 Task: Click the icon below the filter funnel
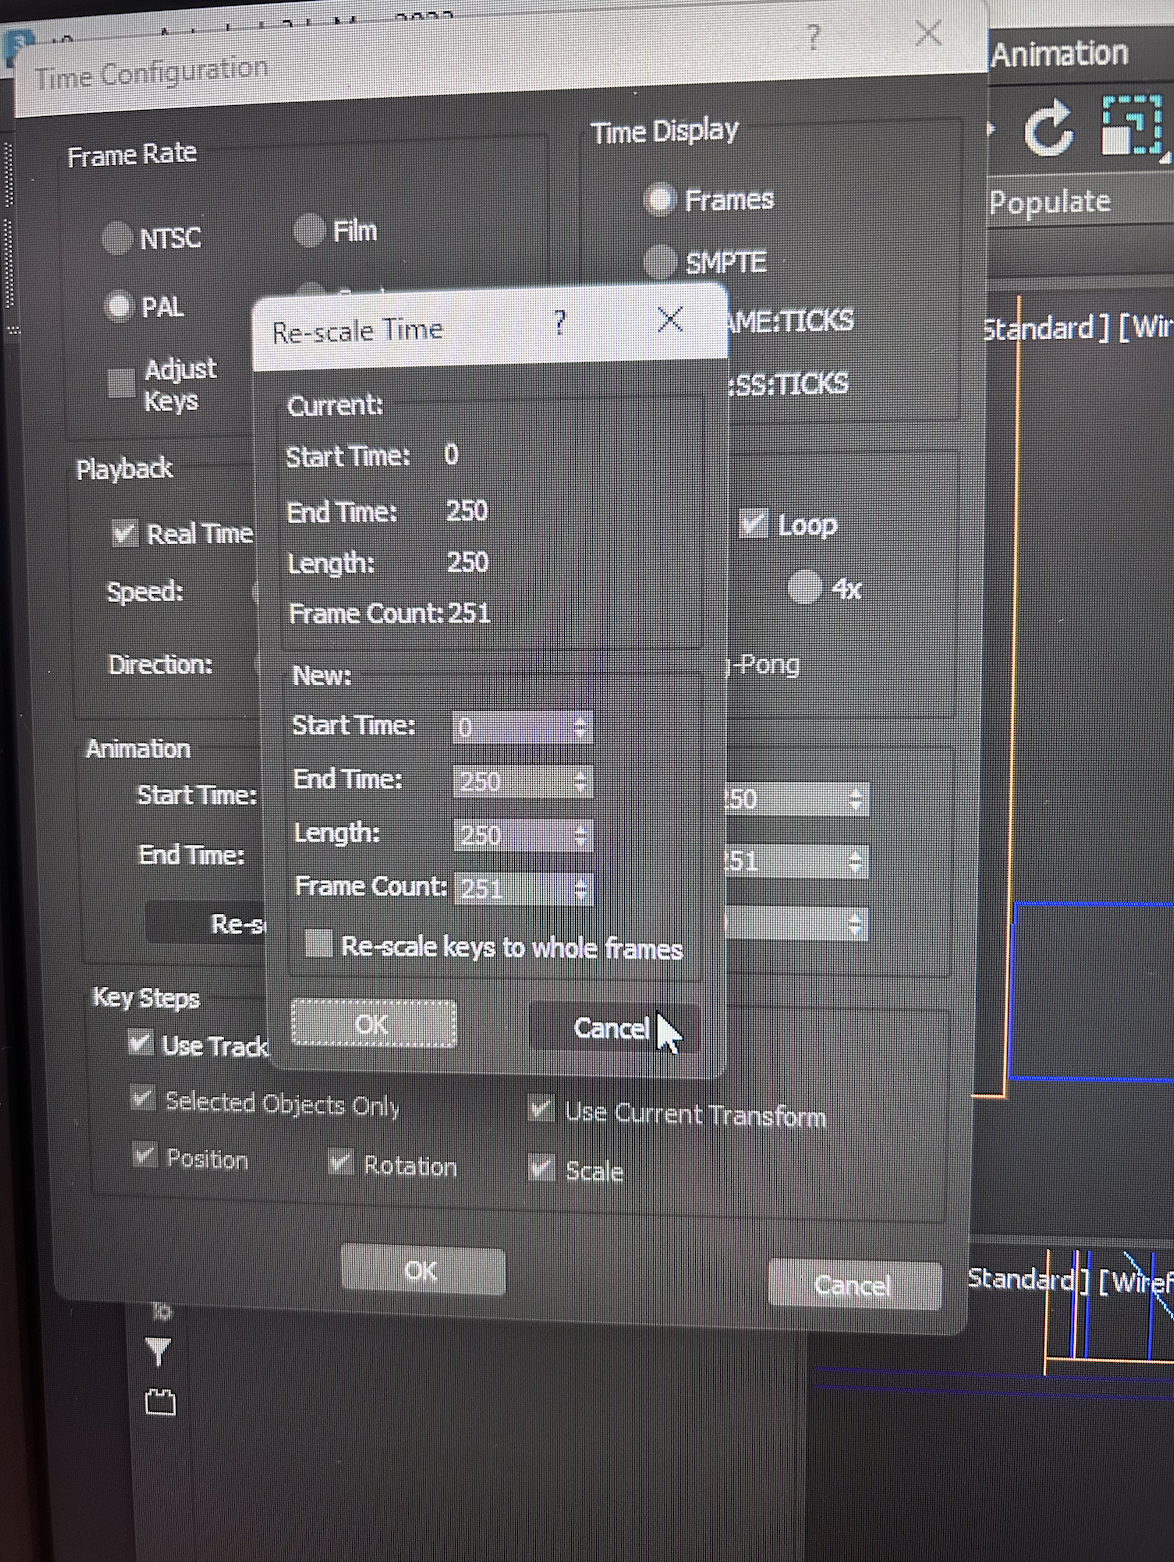160,1402
